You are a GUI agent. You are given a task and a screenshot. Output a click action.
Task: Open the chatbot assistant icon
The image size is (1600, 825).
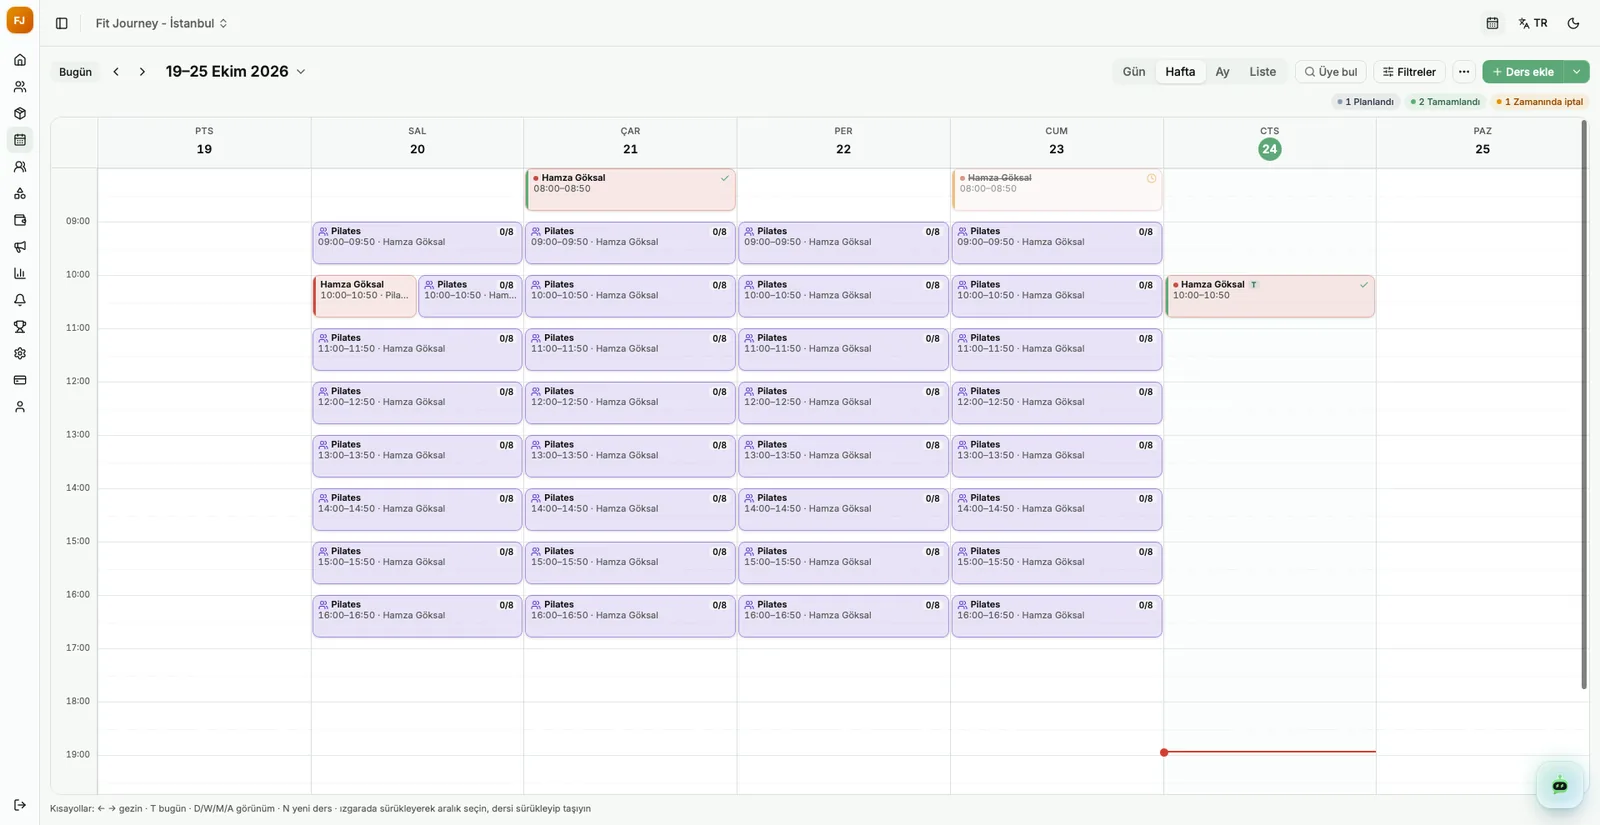tap(1560, 785)
